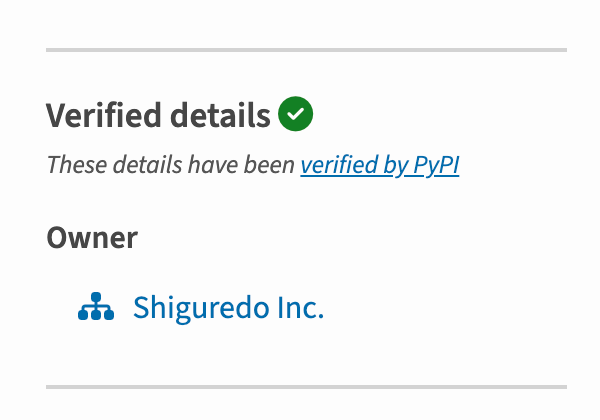Click the green verified checkmark icon
The width and height of the screenshot is (600, 420).
pyautogui.click(x=296, y=114)
